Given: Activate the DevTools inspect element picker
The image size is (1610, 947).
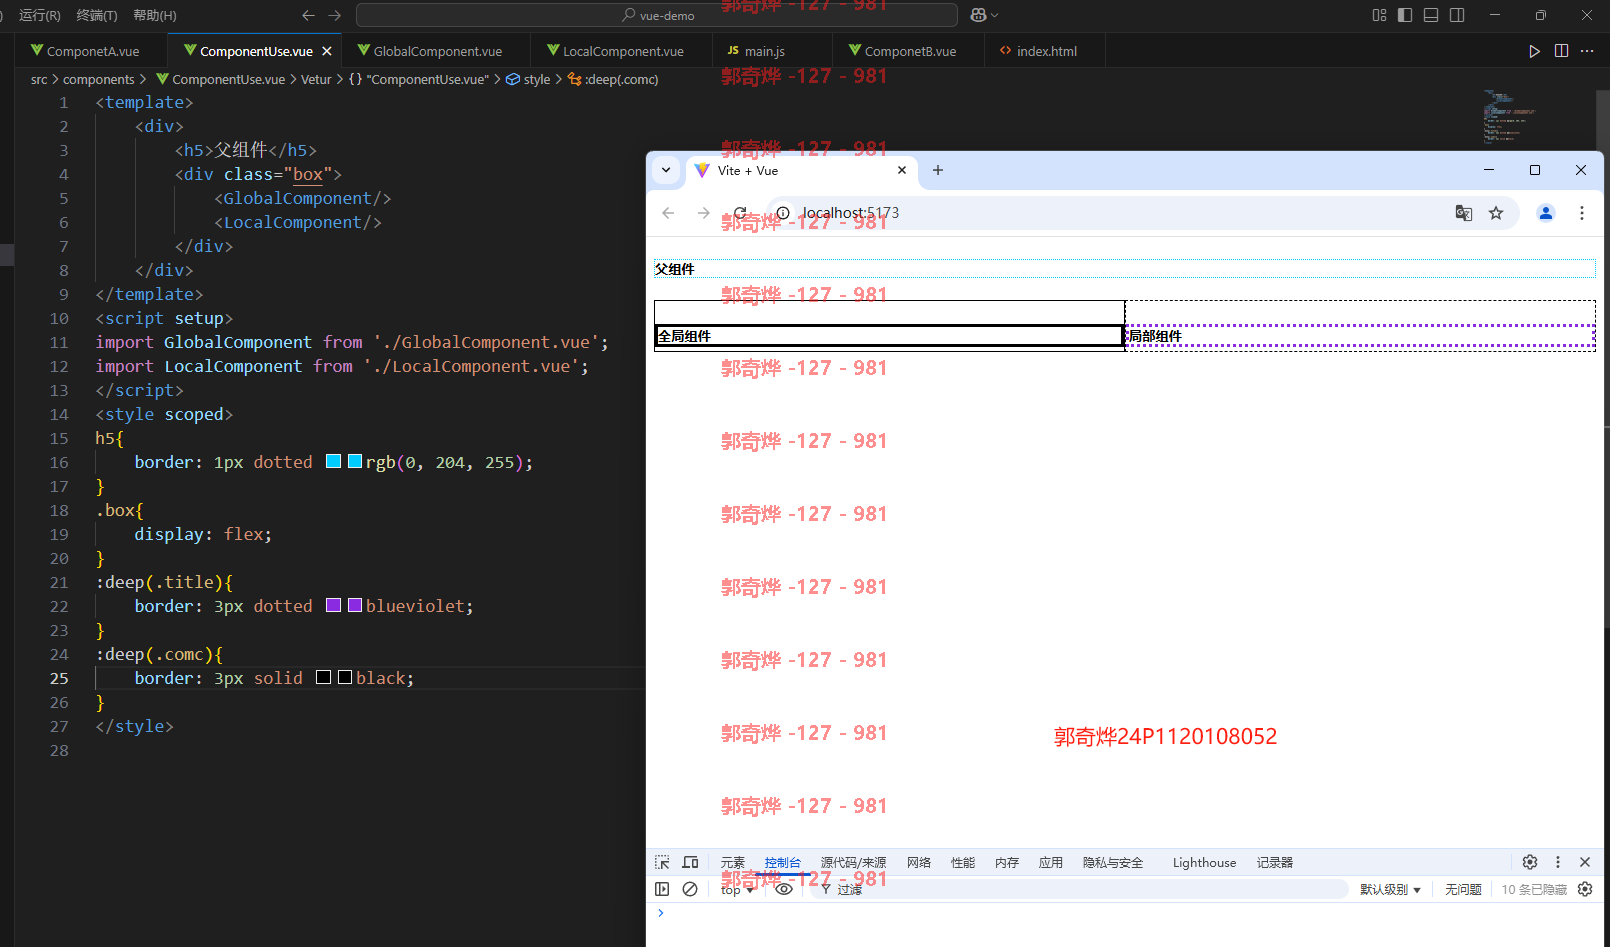Looking at the screenshot, I should point(662,862).
